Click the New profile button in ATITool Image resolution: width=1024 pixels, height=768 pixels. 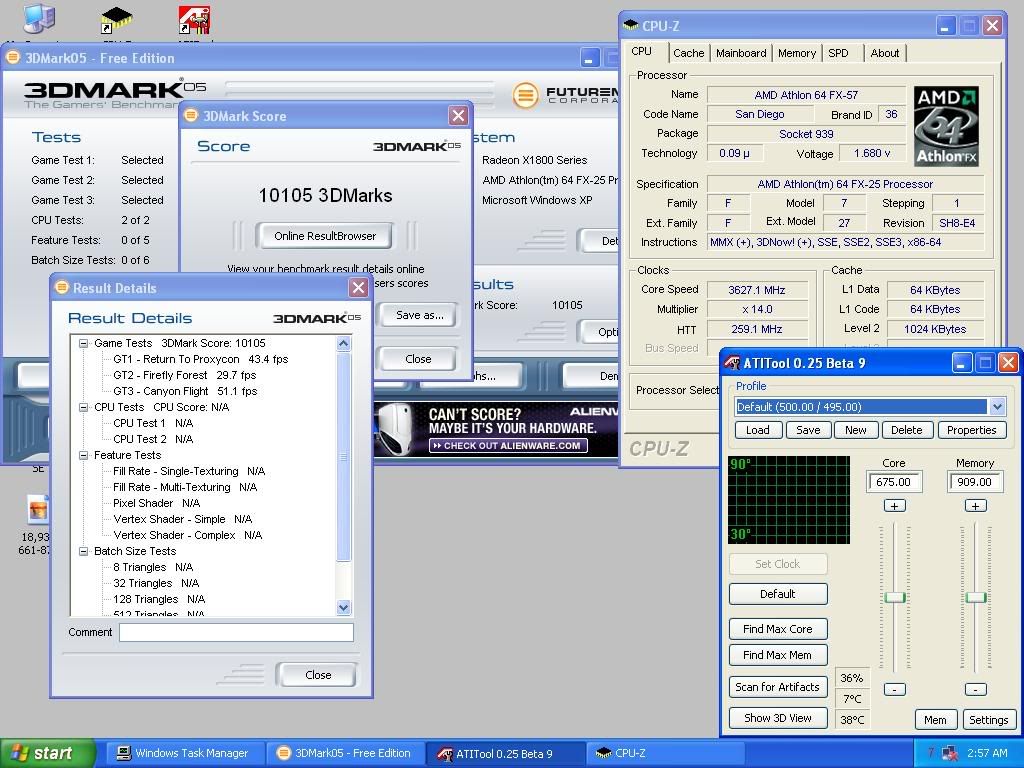856,430
